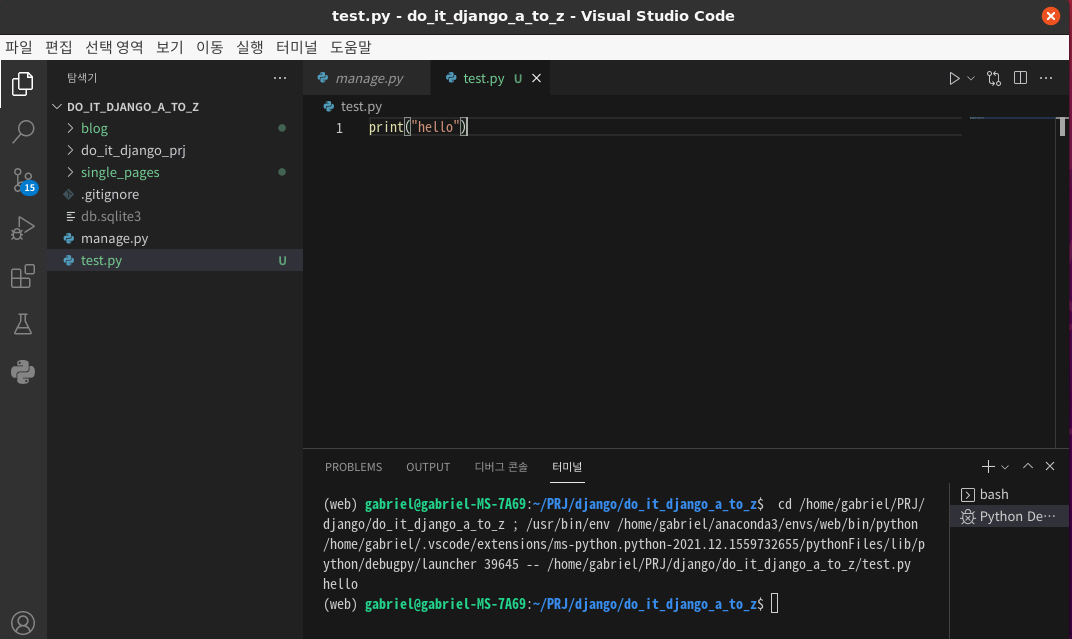
Task: Click the 탐색기 explorer panel title
Action: [82, 78]
